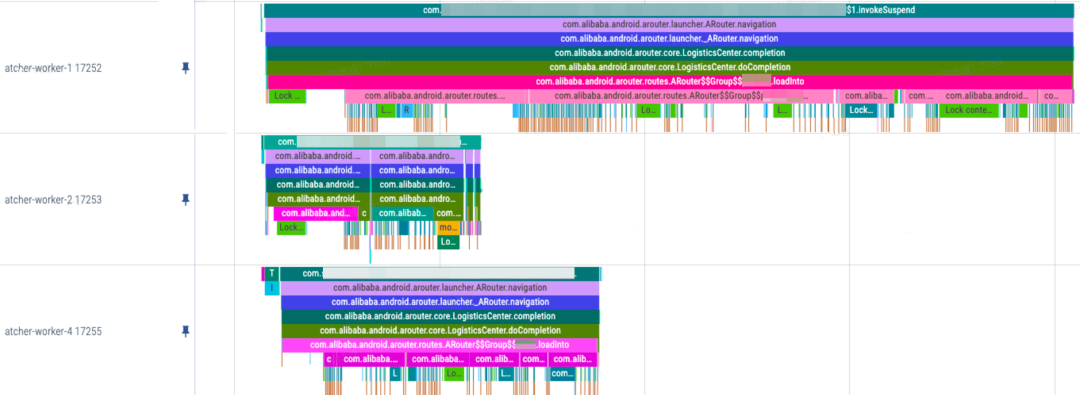Select the teal "Lock..." slice in worker-1
The width and height of the screenshot is (1080, 395).
(861, 110)
